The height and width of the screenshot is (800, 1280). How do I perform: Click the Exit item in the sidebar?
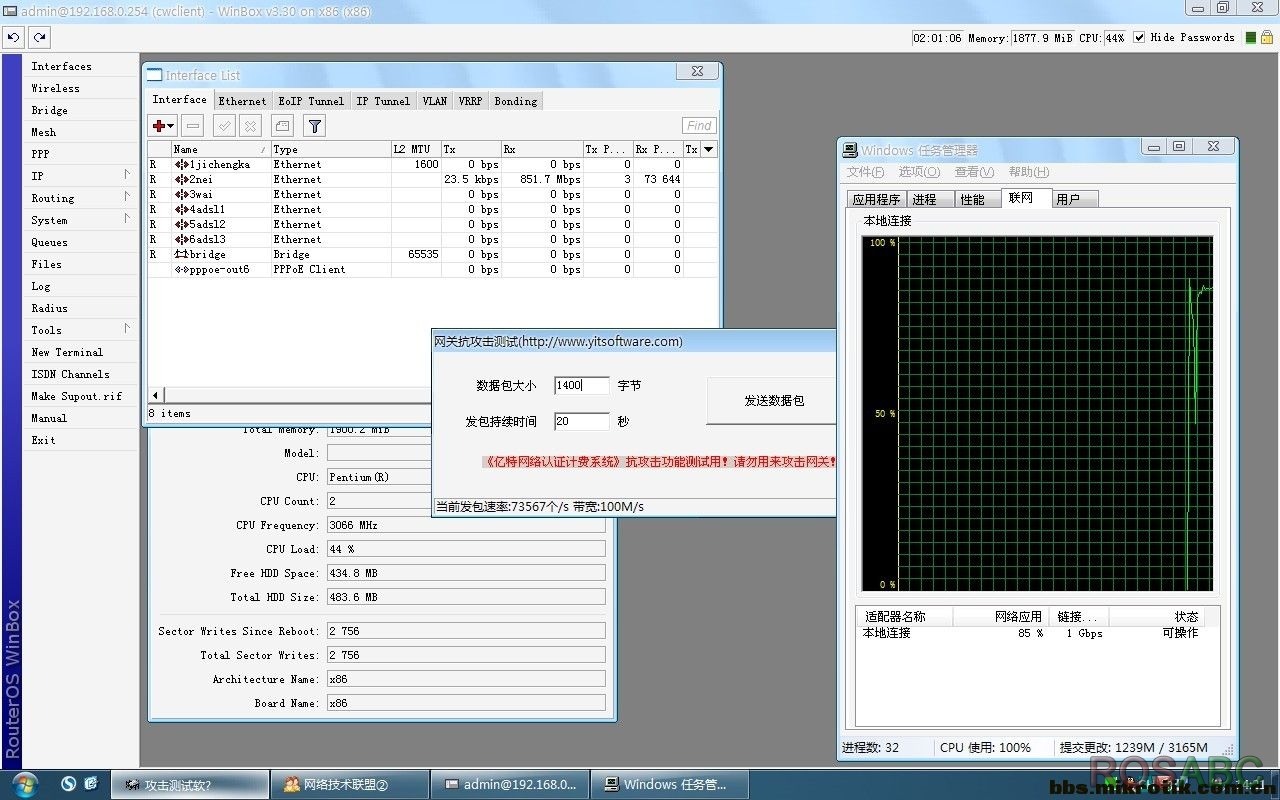coord(43,440)
